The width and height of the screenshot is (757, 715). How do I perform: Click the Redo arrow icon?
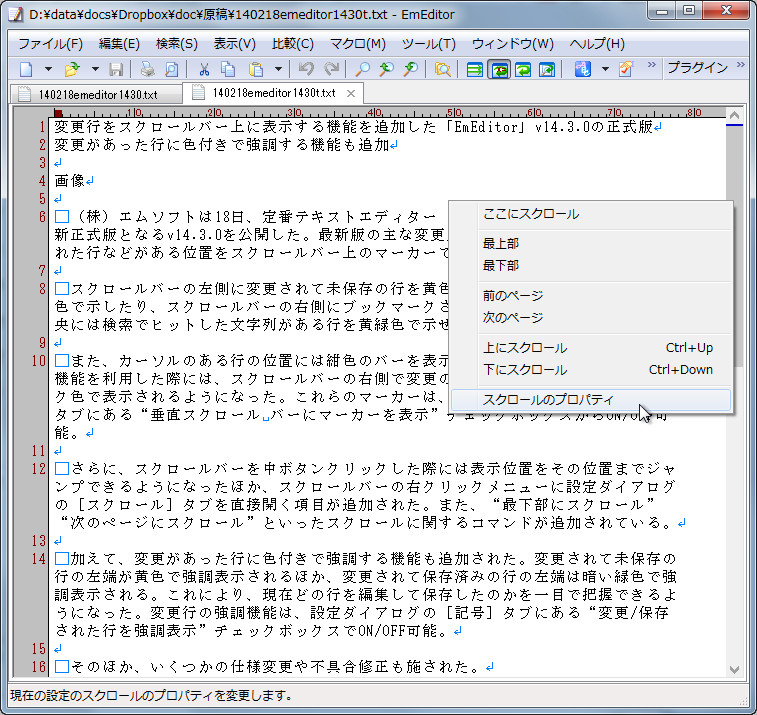click(x=331, y=70)
